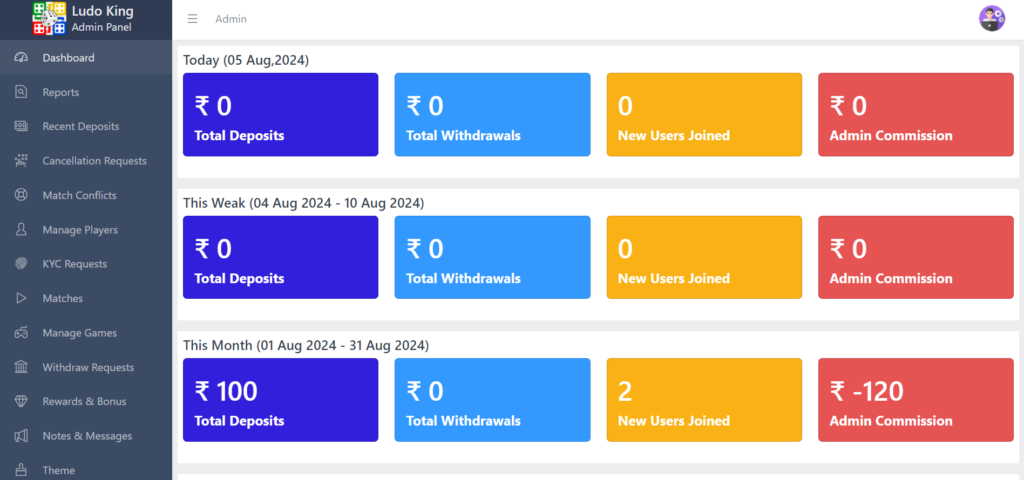Select This Weak Total Deposits card
The height and width of the screenshot is (480, 1024).
[x=280, y=257]
